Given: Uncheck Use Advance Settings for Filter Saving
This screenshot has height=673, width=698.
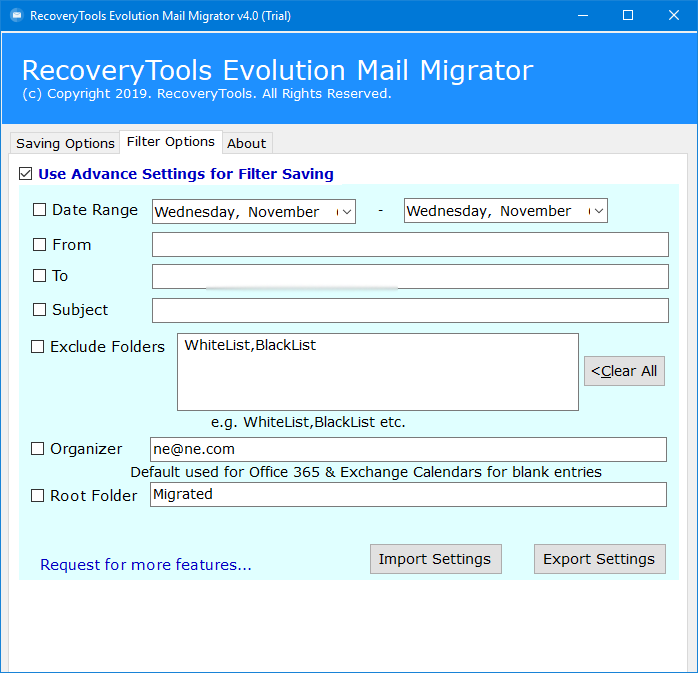Looking at the screenshot, I should pyautogui.click(x=25, y=174).
